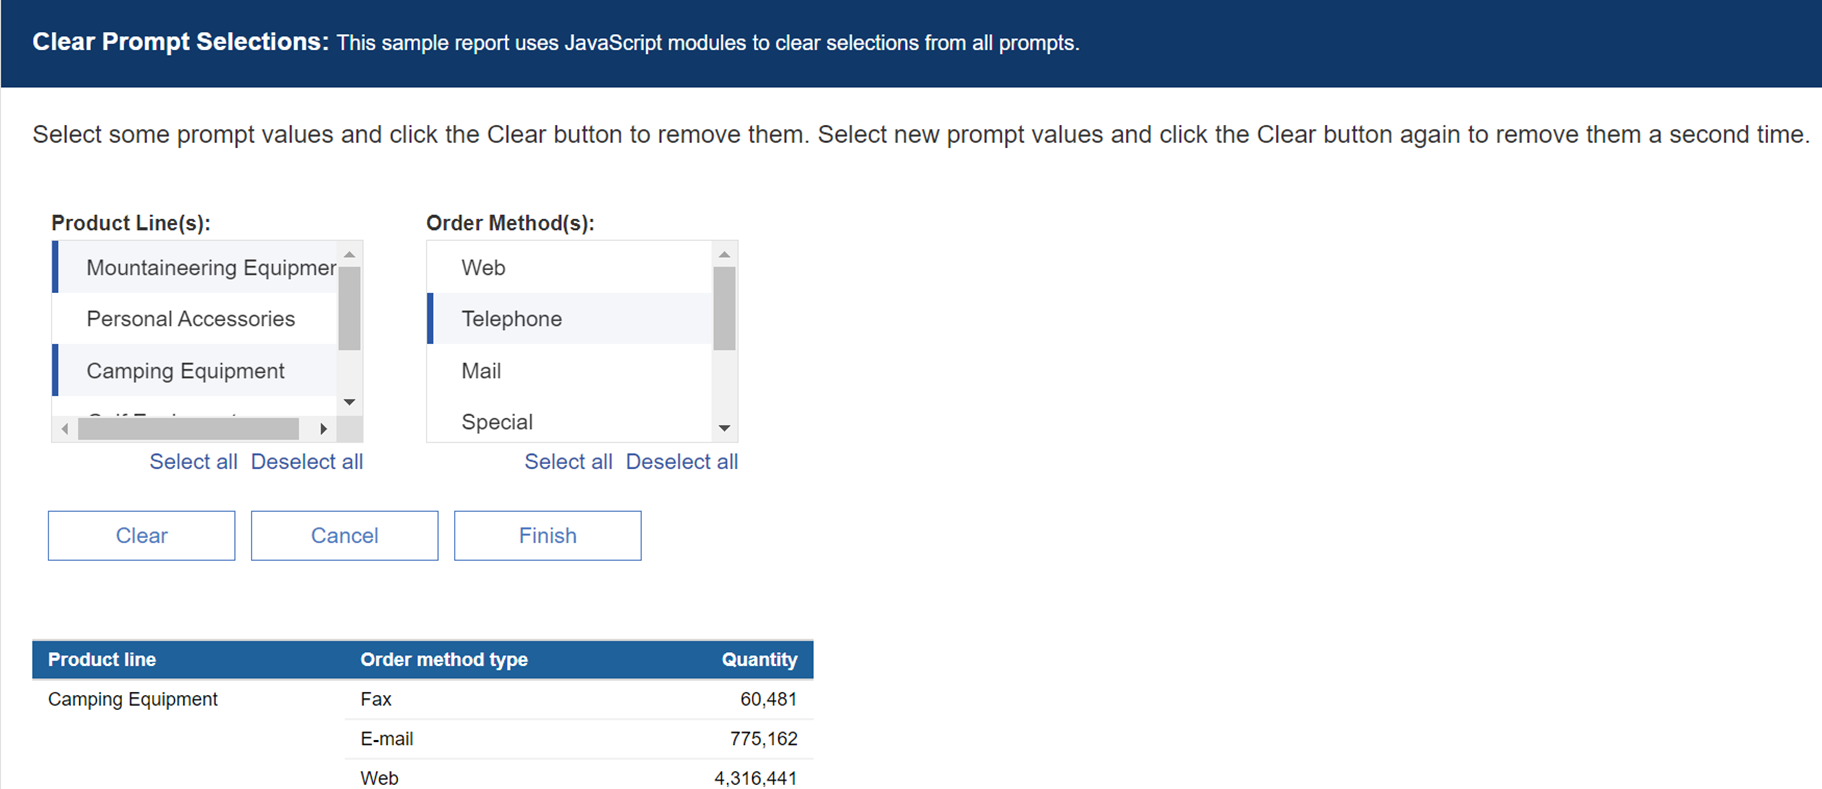Deselect Telephone in Order Method list
The image size is (1822, 789).
pos(570,319)
